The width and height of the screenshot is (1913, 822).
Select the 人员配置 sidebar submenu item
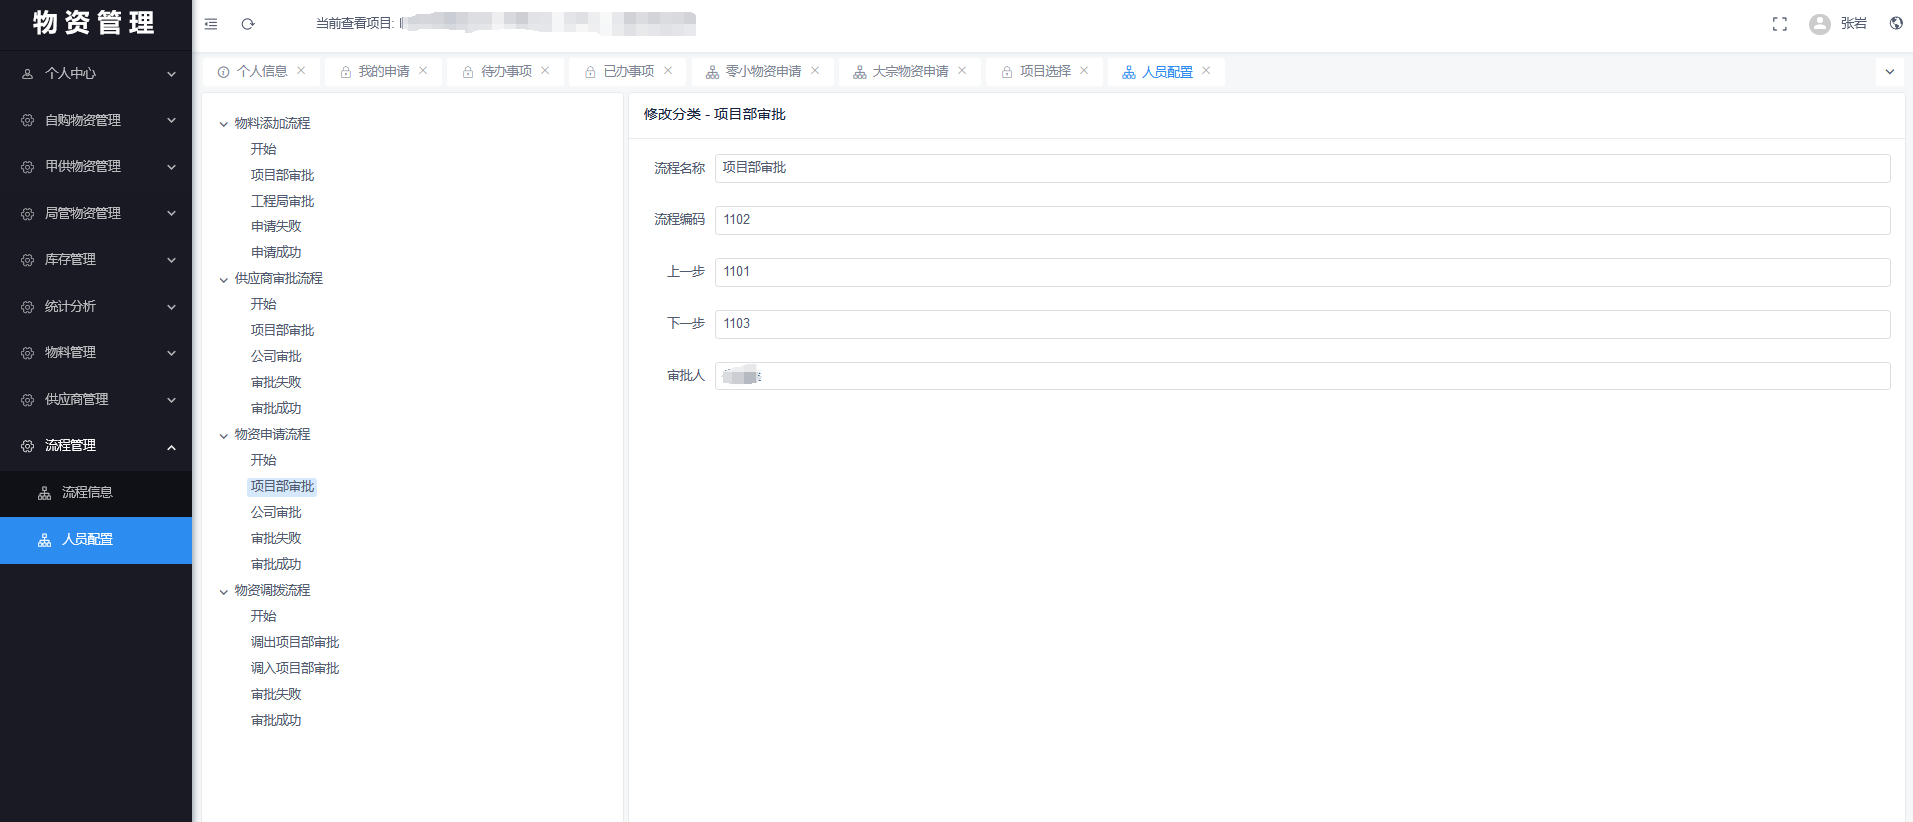point(96,540)
